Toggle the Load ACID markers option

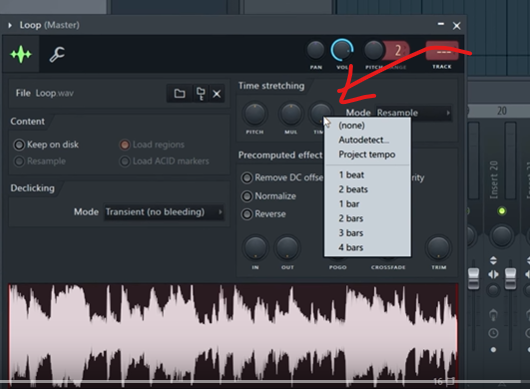124,161
